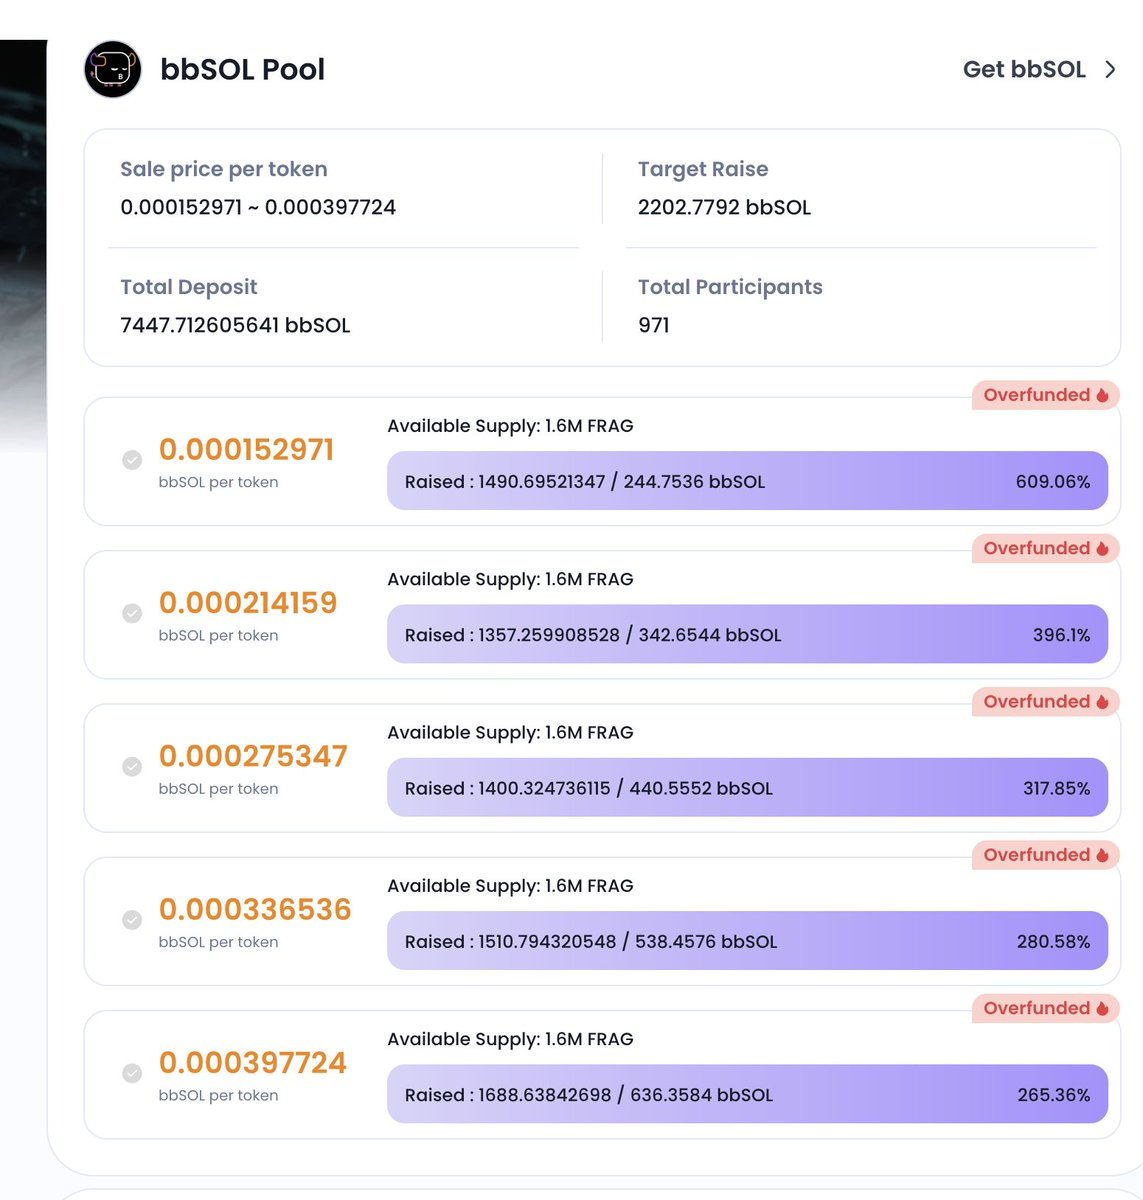Click the 396.1% raised progress bar

point(747,634)
